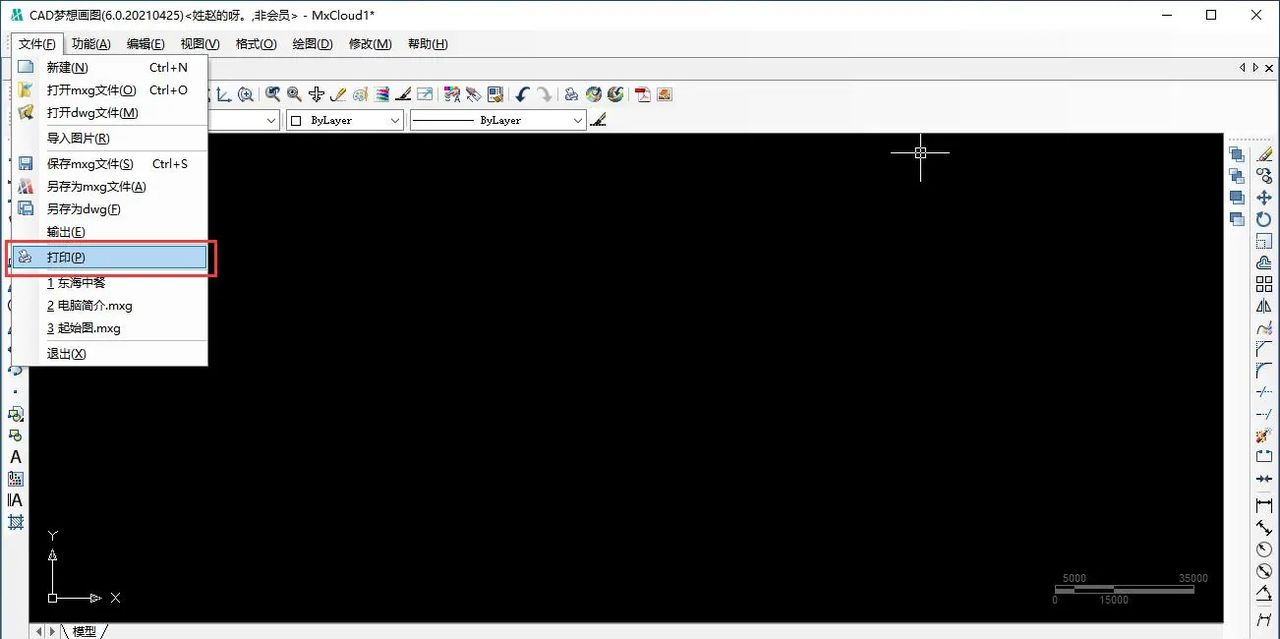
Task: Open the 功能(A) menu
Action: pos(91,44)
